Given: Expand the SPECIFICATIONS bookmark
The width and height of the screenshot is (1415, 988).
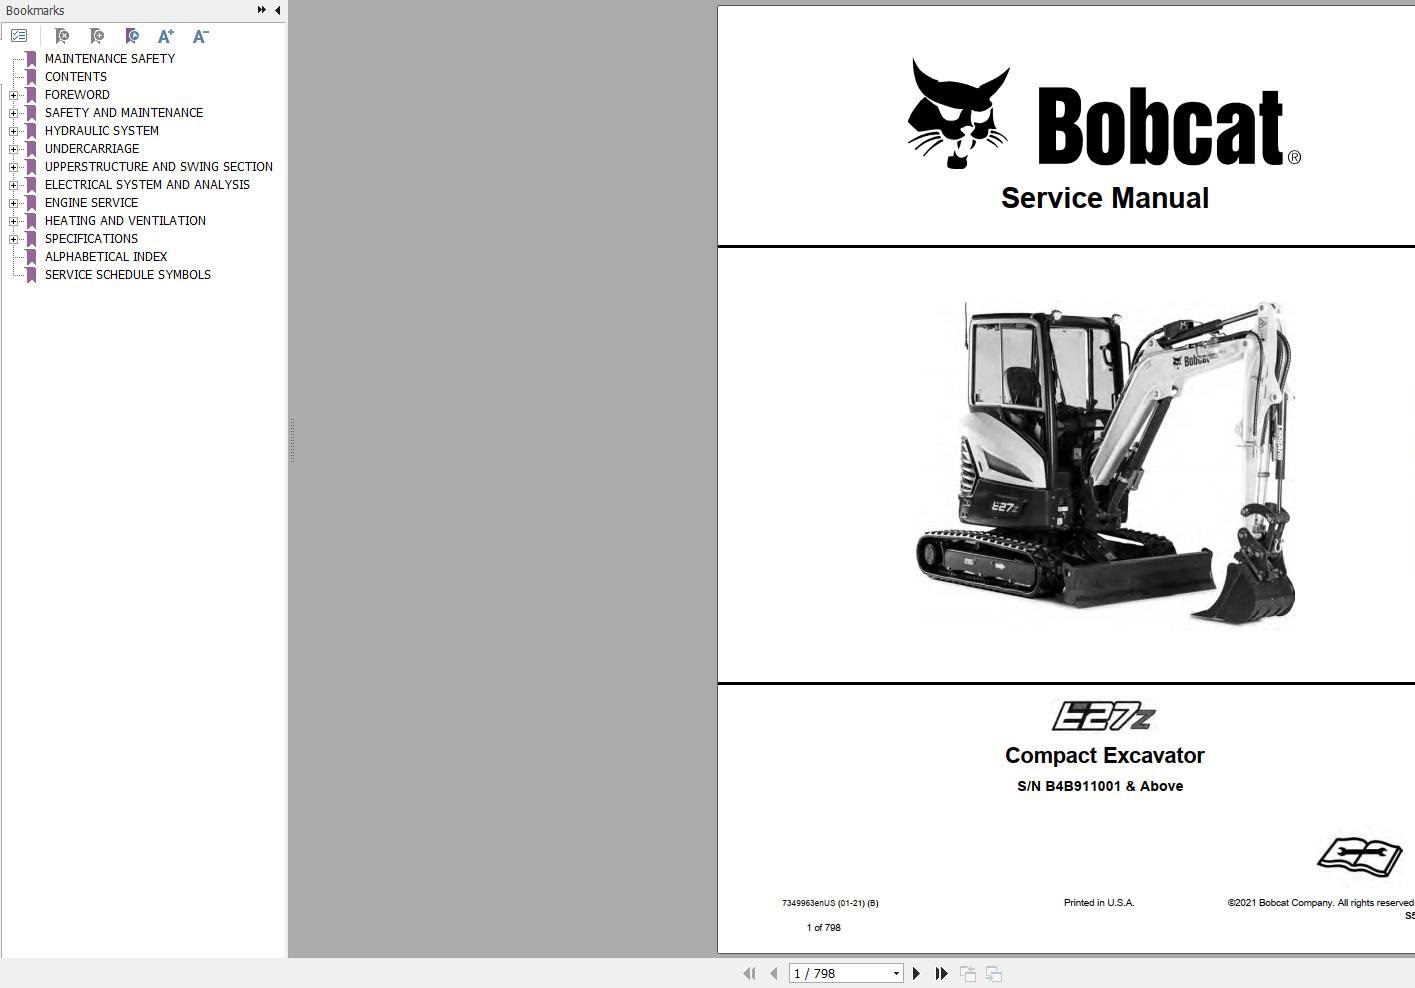Looking at the screenshot, I should 13,239.
